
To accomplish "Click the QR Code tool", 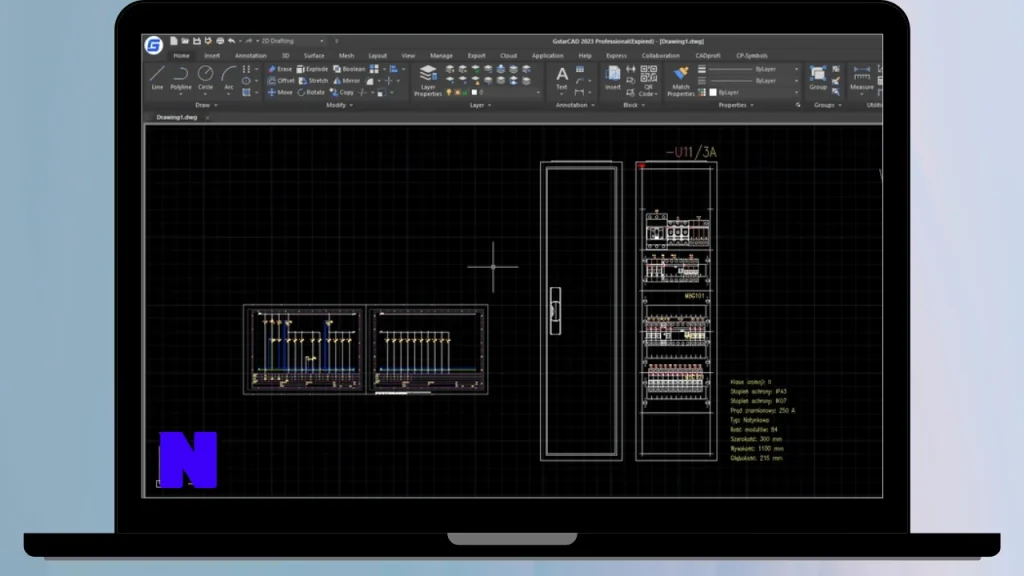I will (x=648, y=80).
